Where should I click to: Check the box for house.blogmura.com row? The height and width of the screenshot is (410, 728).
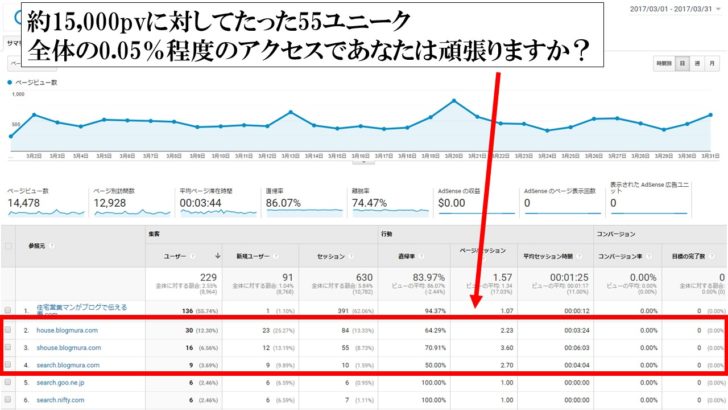8,330
